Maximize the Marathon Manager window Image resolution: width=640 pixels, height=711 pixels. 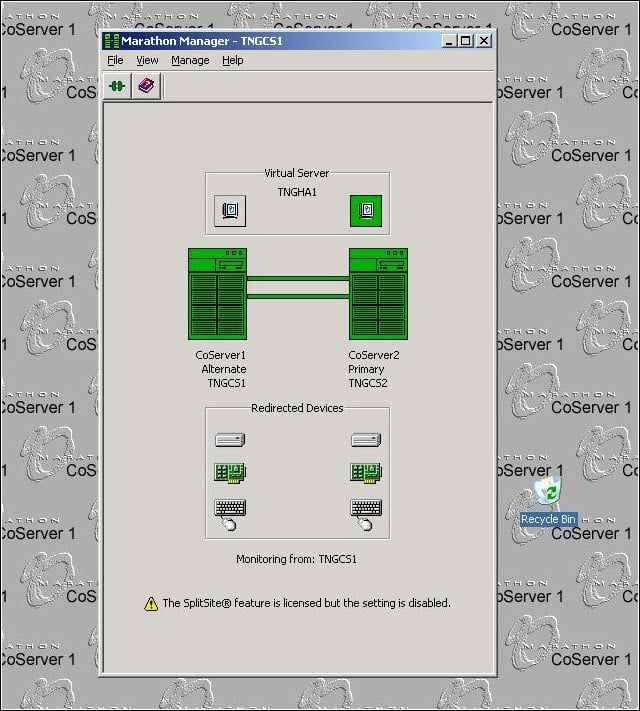(465, 41)
